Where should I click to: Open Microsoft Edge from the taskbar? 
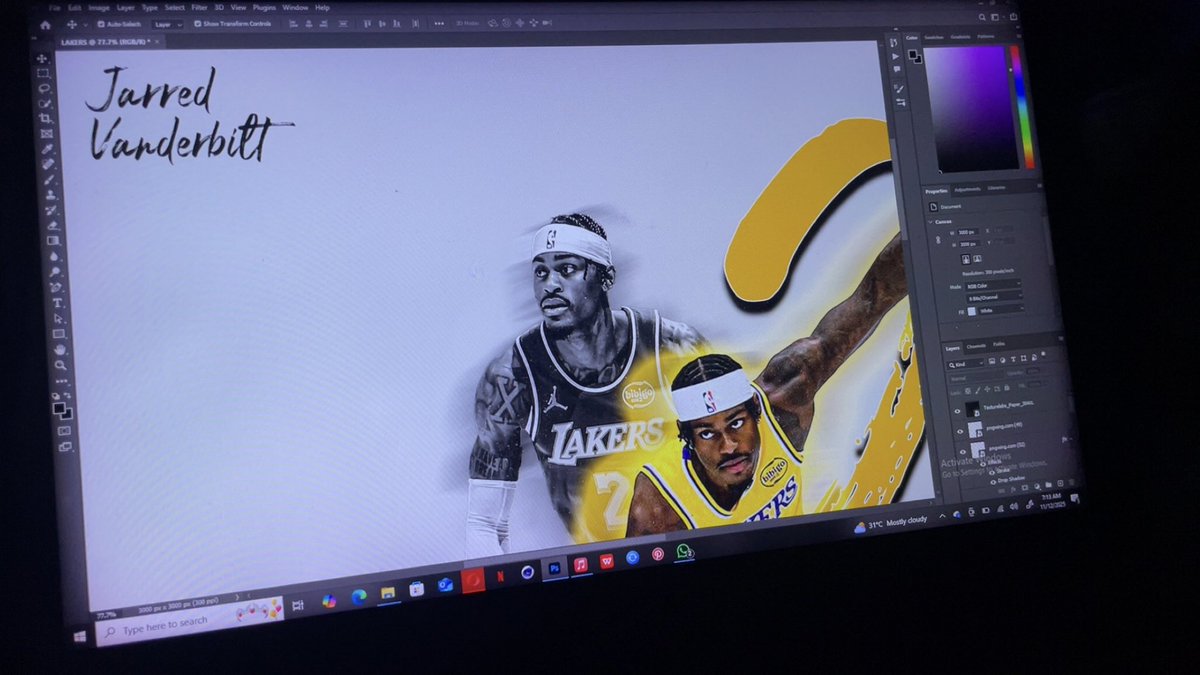[359, 596]
